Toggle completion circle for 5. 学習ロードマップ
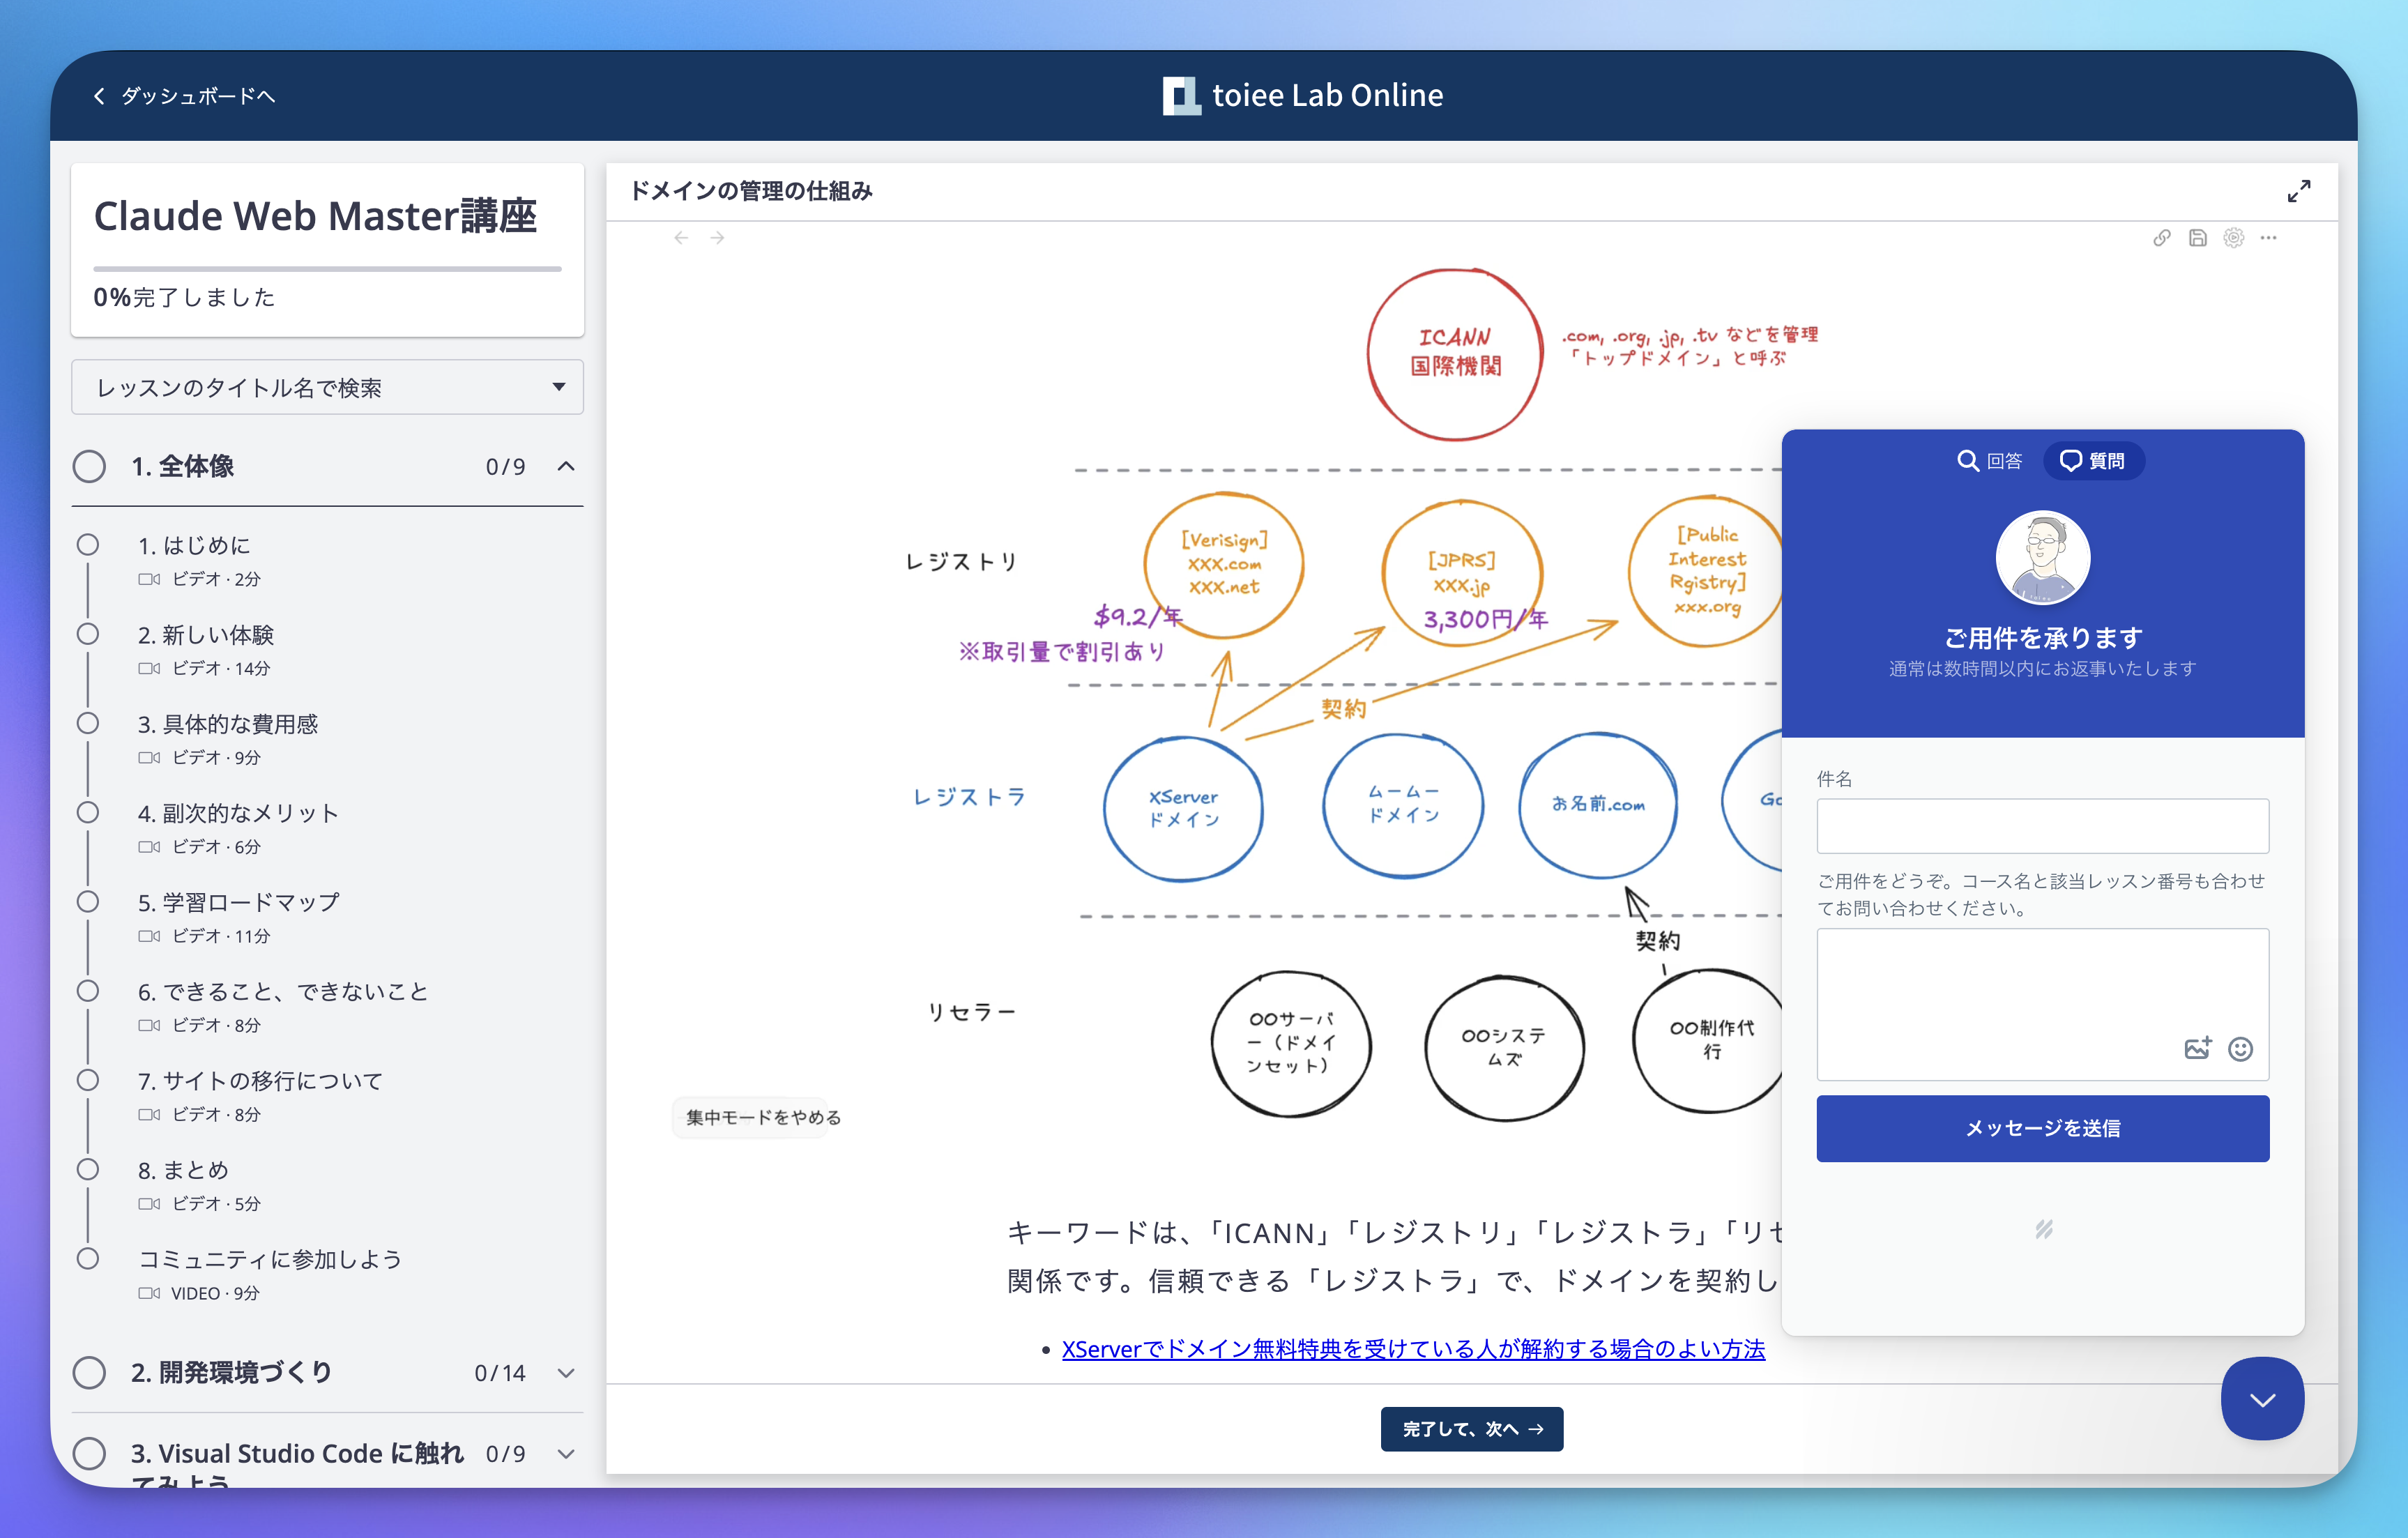The height and width of the screenshot is (1538, 2408). point(88,902)
